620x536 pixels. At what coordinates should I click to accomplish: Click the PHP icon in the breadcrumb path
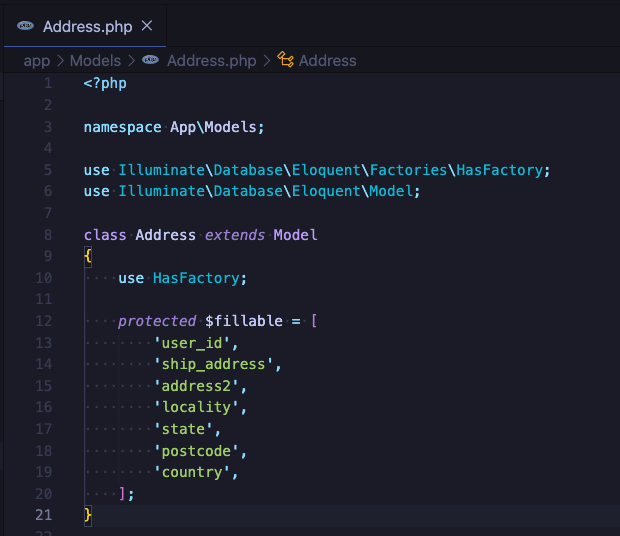click(x=151, y=61)
